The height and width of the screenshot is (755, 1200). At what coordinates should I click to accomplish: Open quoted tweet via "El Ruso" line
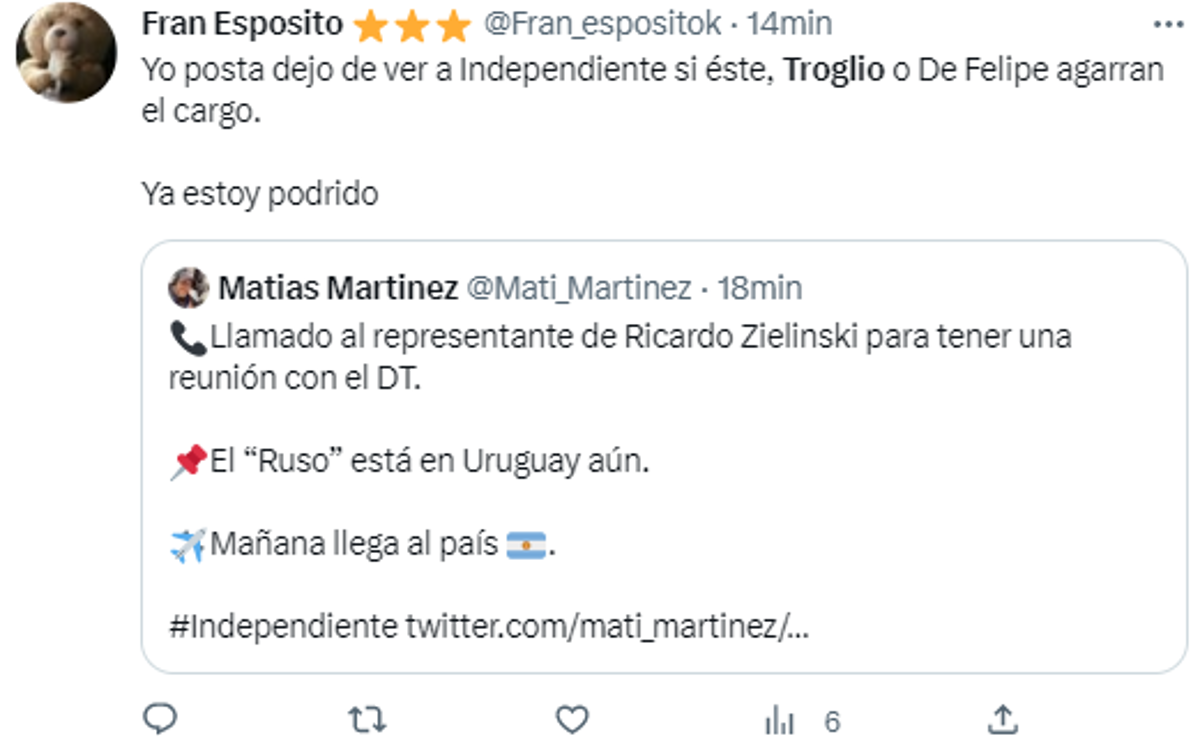430,464
